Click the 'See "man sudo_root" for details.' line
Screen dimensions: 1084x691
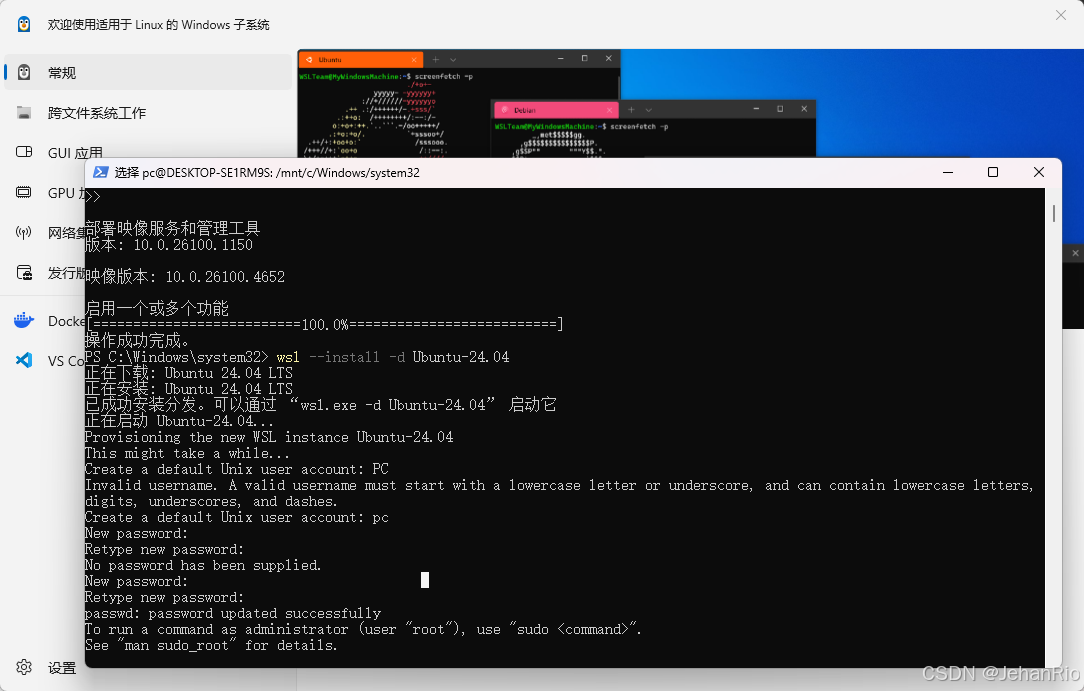211,645
